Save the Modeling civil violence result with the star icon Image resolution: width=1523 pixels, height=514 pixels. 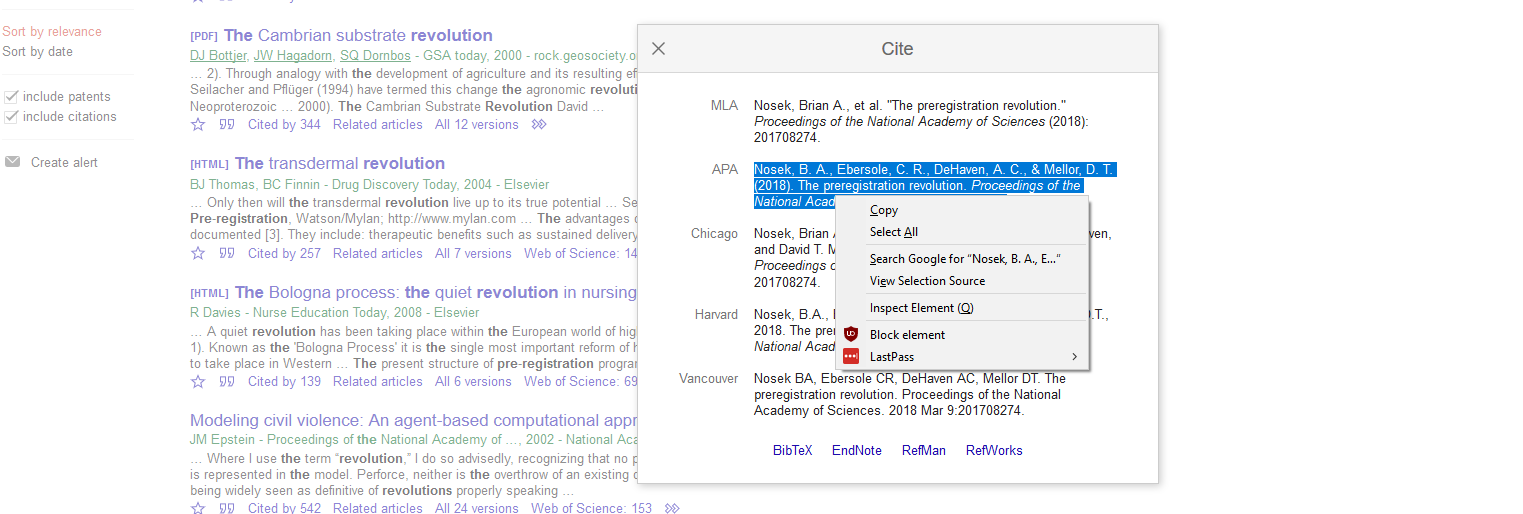pyautogui.click(x=198, y=508)
